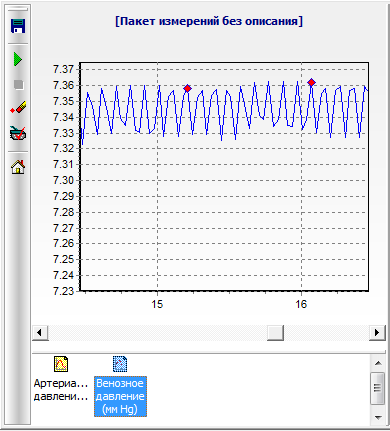Select the venous pressure graph icon
This screenshot has height=431, width=390.
(120, 364)
